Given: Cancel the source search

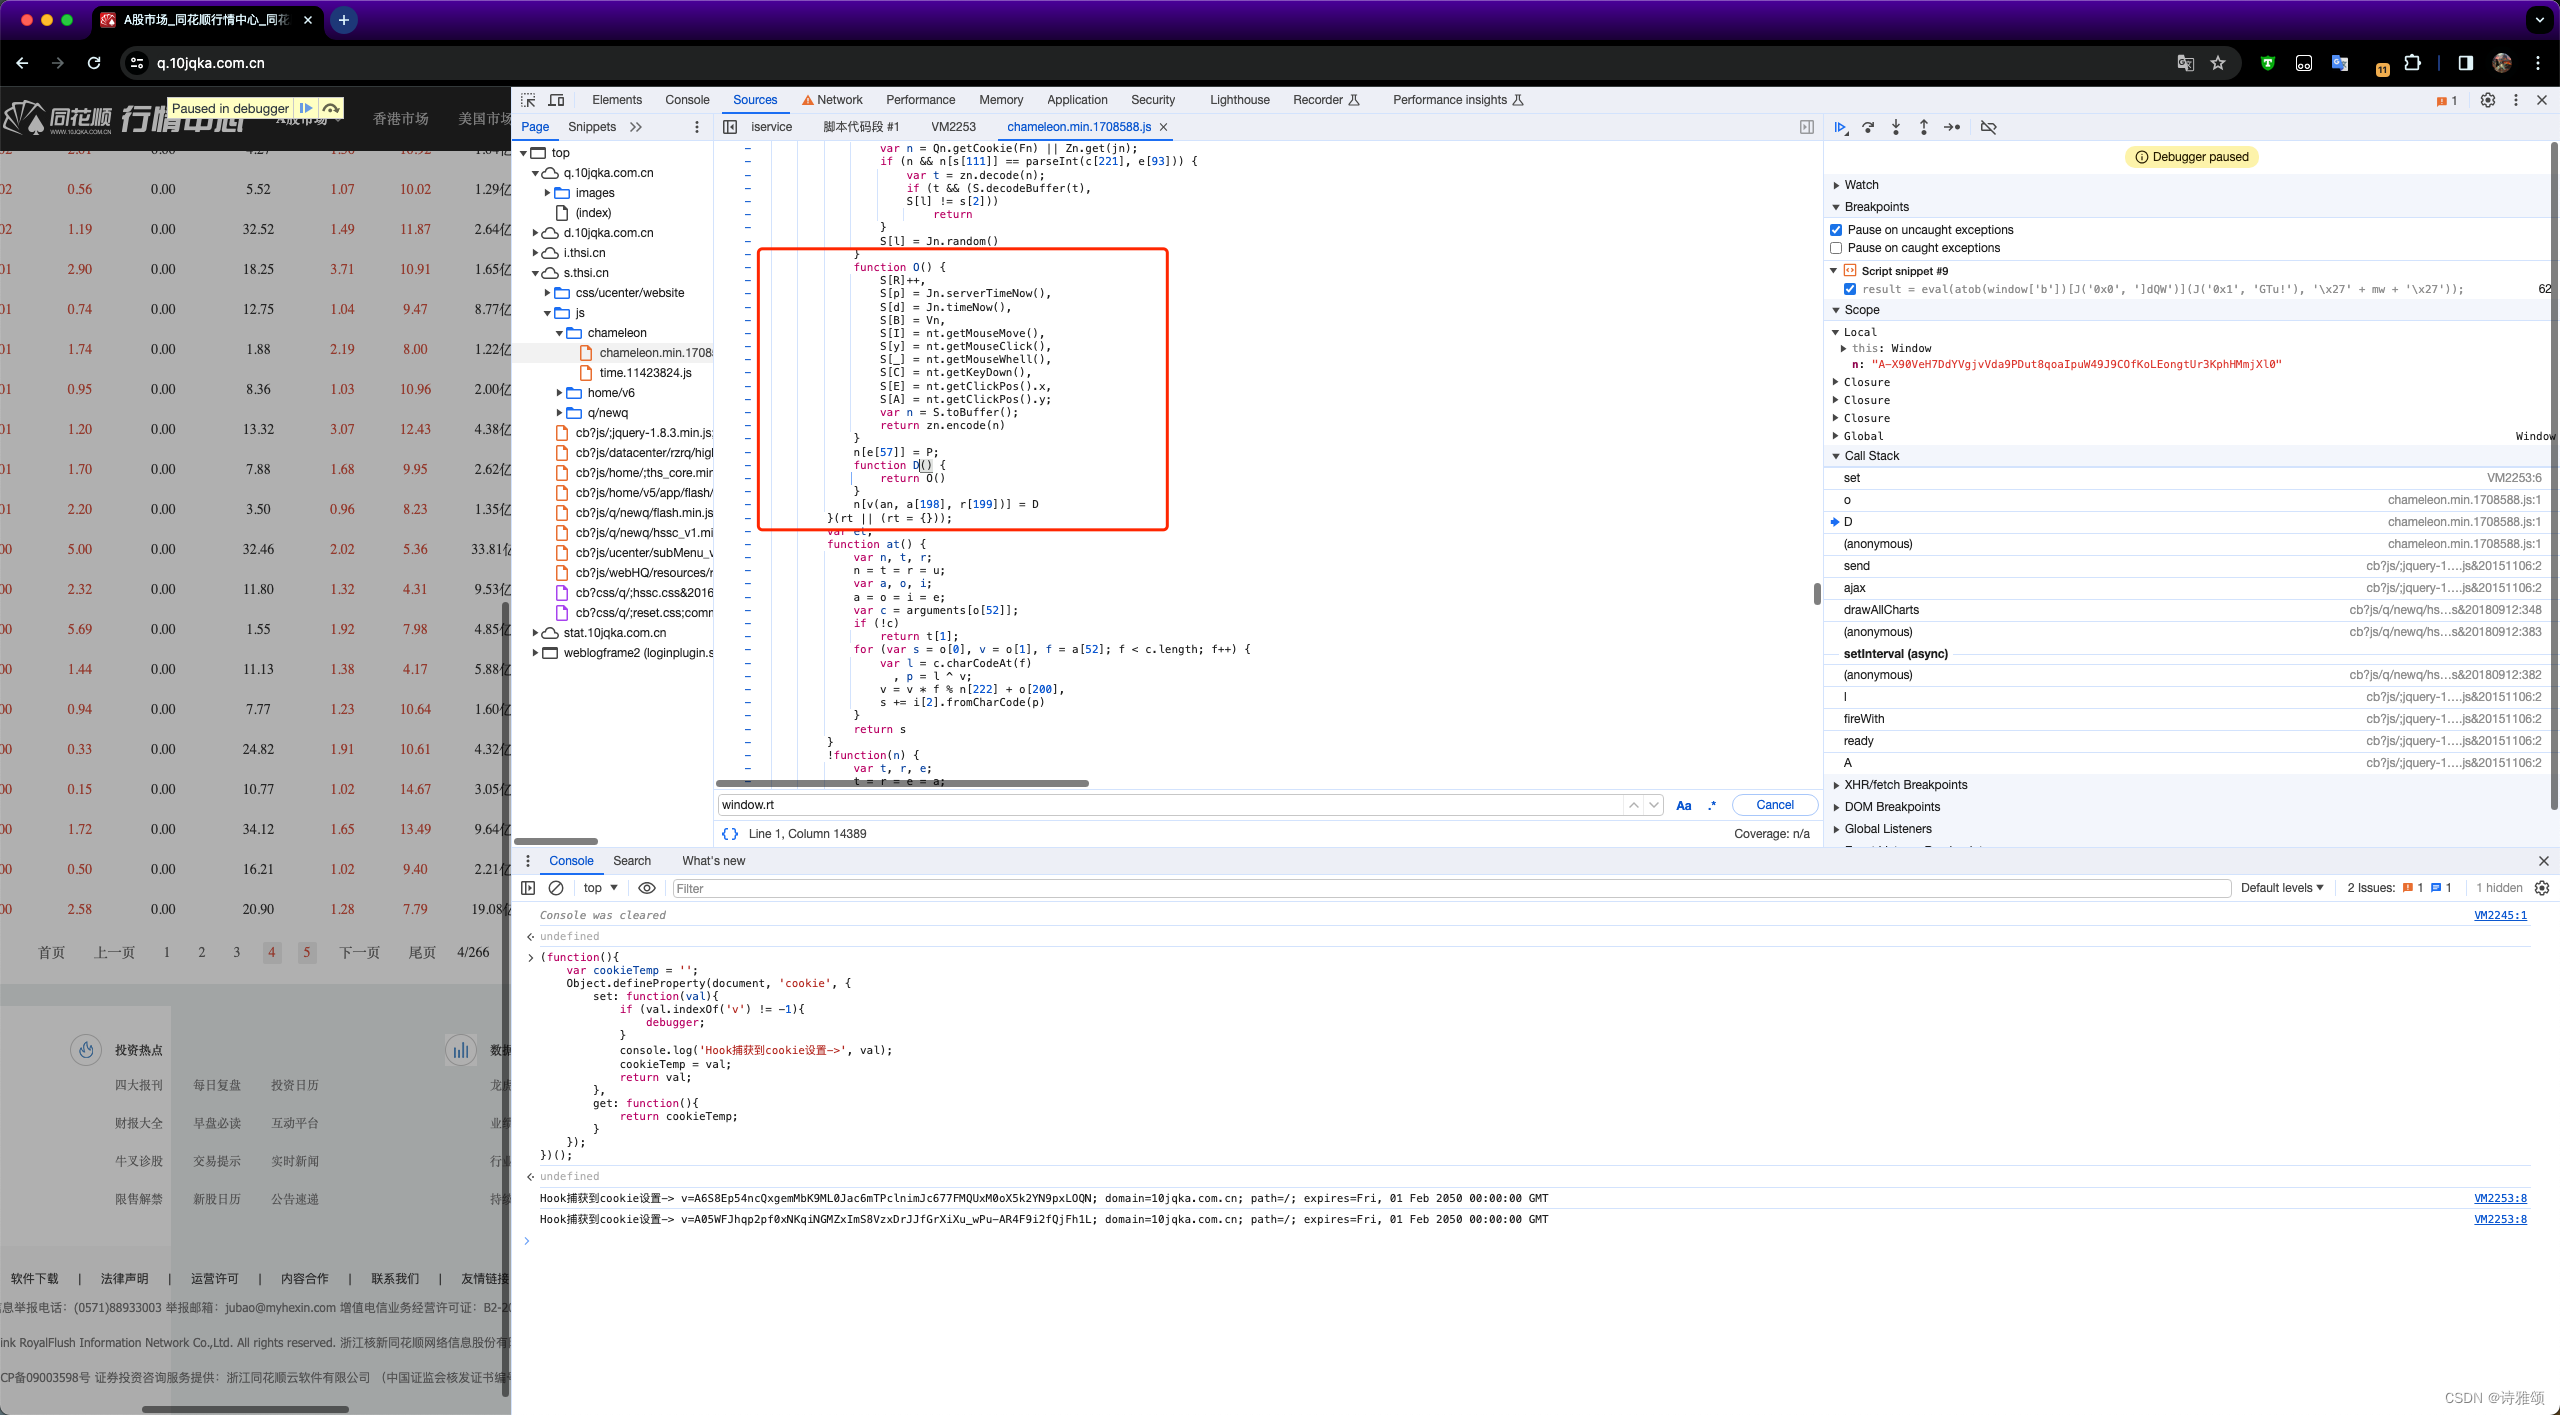Looking at the screenshot, I should point(1775,805).
